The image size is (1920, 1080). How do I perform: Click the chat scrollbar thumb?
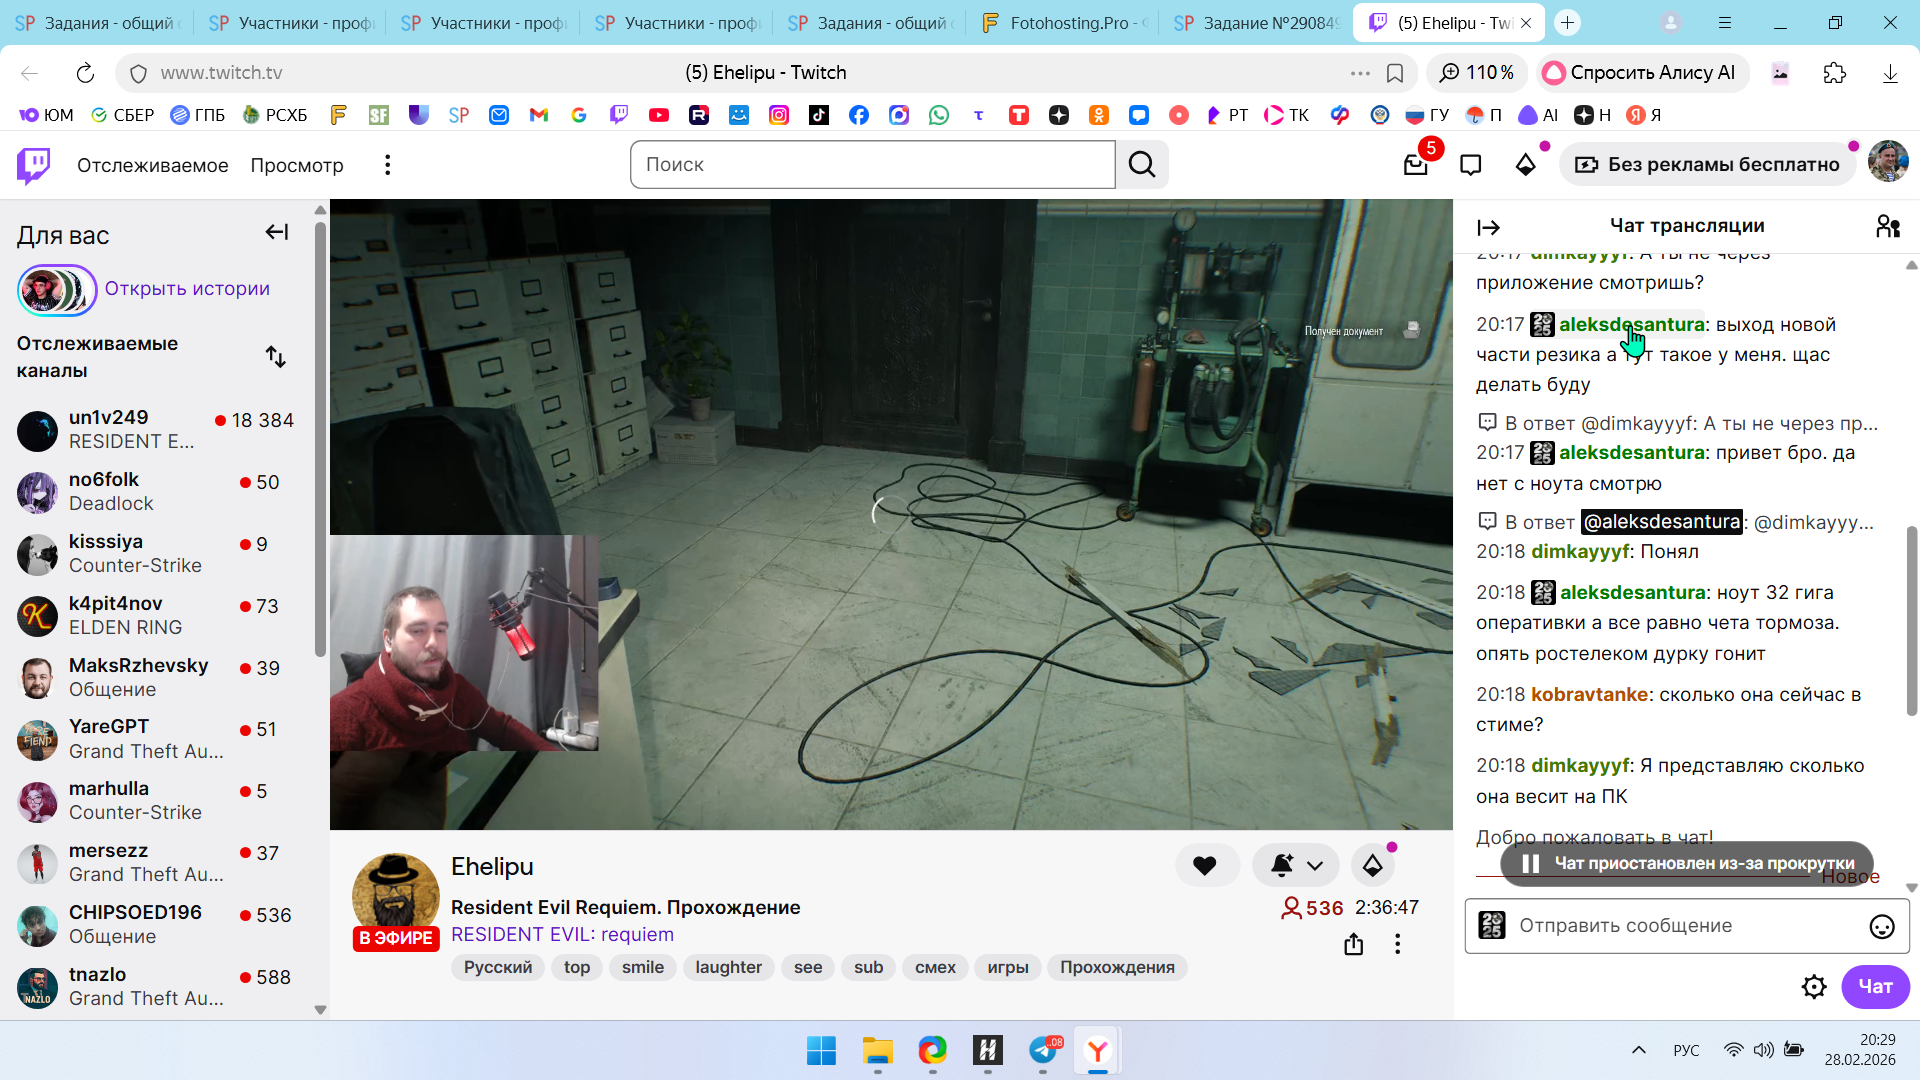(1911, 620)
